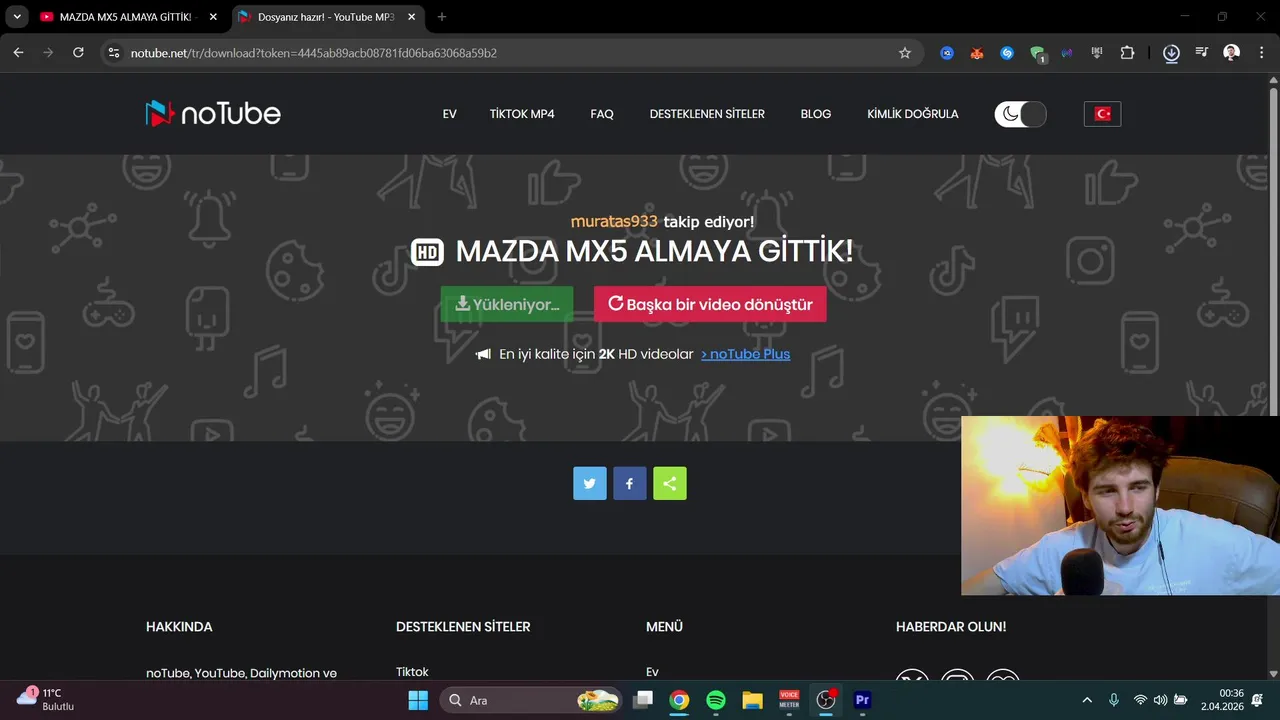Screen dimensions: 1280x720
Task: Open the Wi-Fi network tray icon
Action: (1140, 700)
